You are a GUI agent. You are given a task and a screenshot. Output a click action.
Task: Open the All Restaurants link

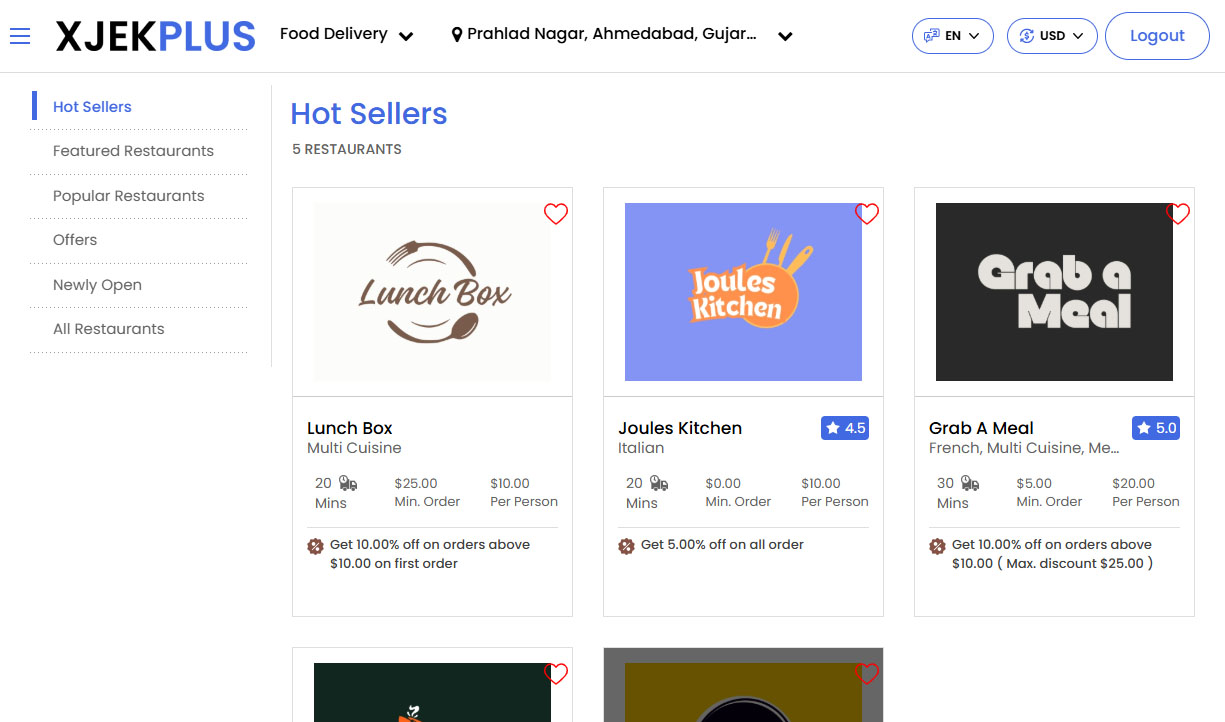(108, 328)
